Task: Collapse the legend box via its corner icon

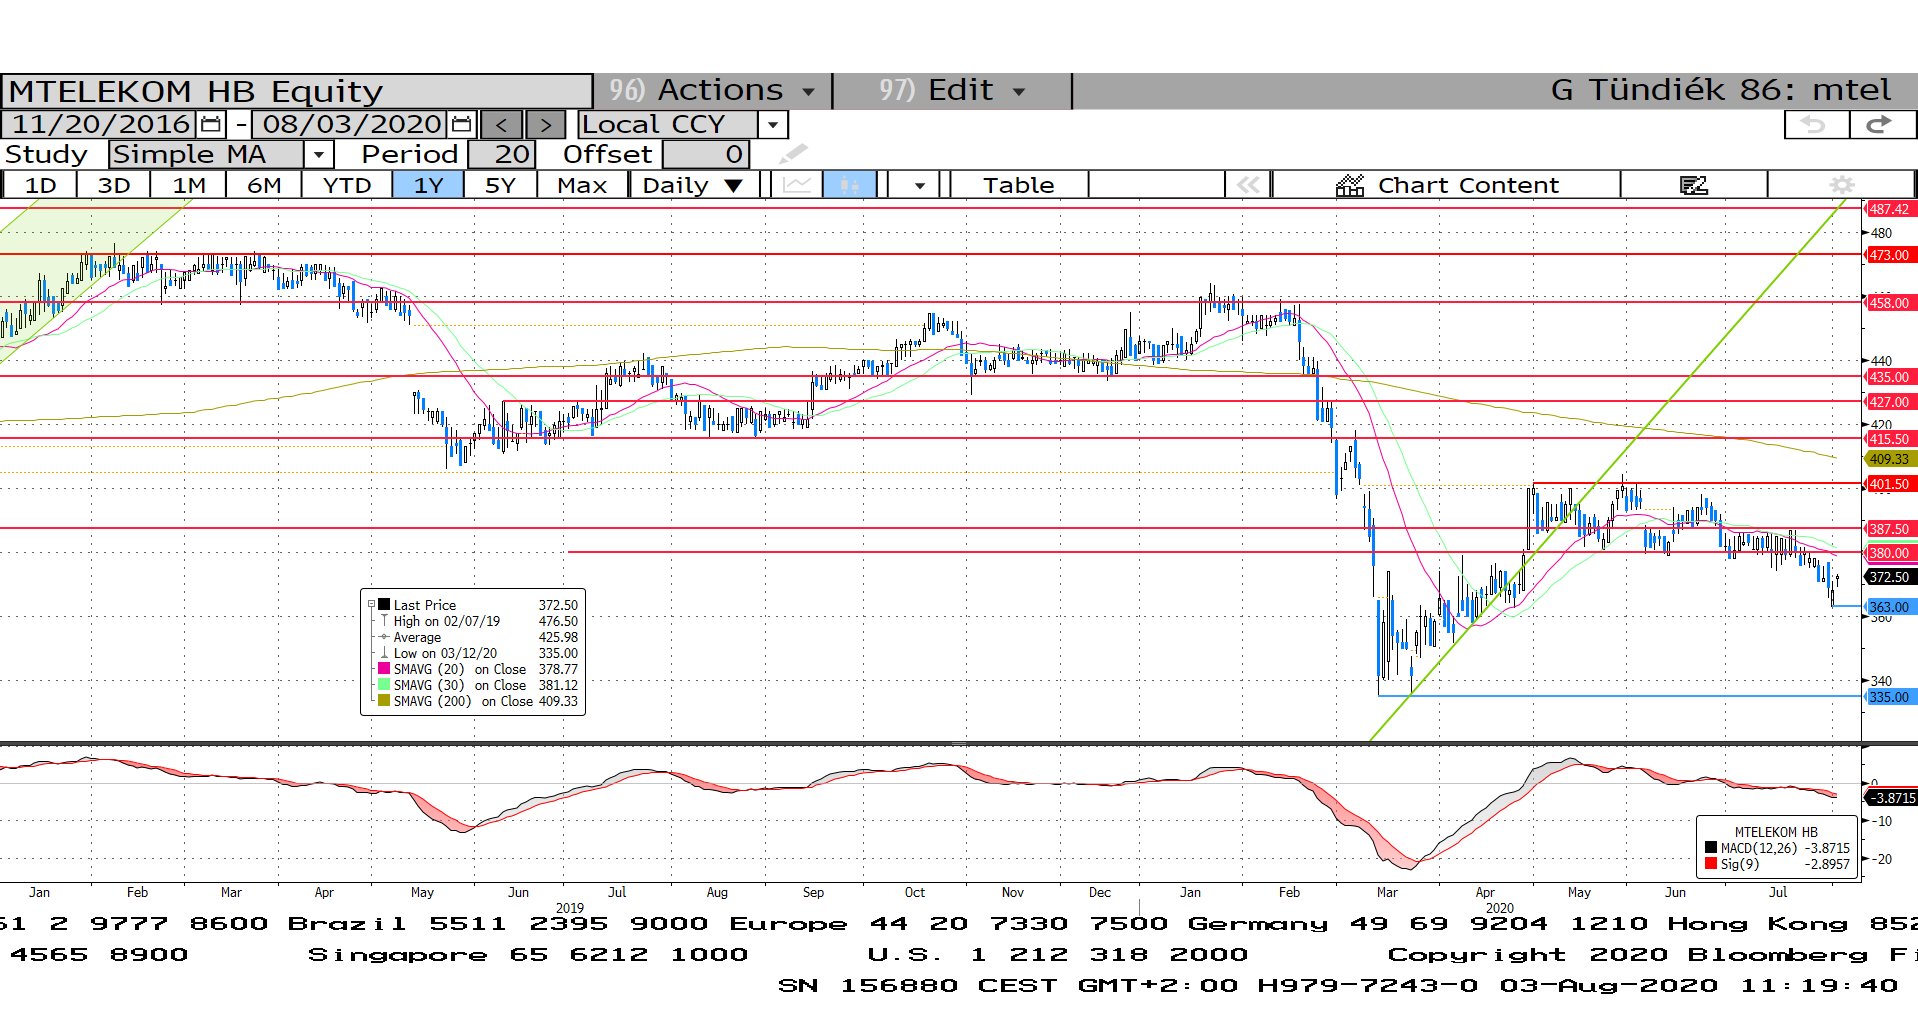Action: click(371, 604)
